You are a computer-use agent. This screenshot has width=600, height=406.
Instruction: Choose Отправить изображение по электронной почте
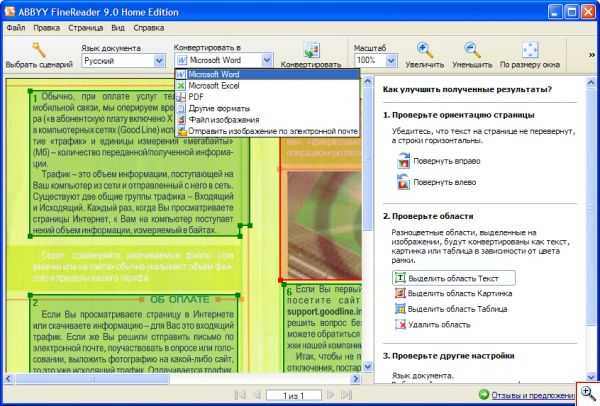click(x=267, y=131)
